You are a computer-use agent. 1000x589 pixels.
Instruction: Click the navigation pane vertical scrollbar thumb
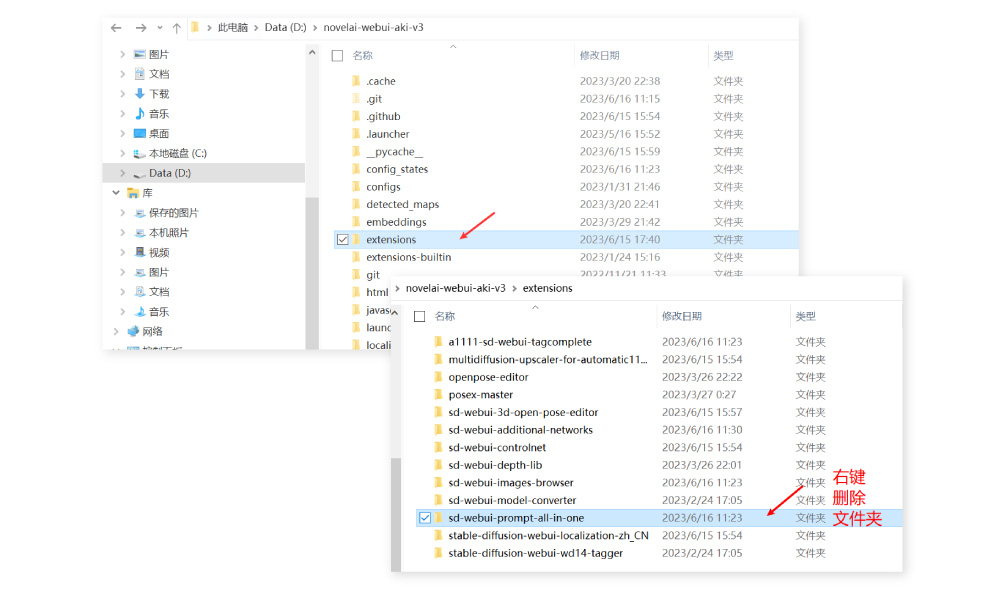312,273
